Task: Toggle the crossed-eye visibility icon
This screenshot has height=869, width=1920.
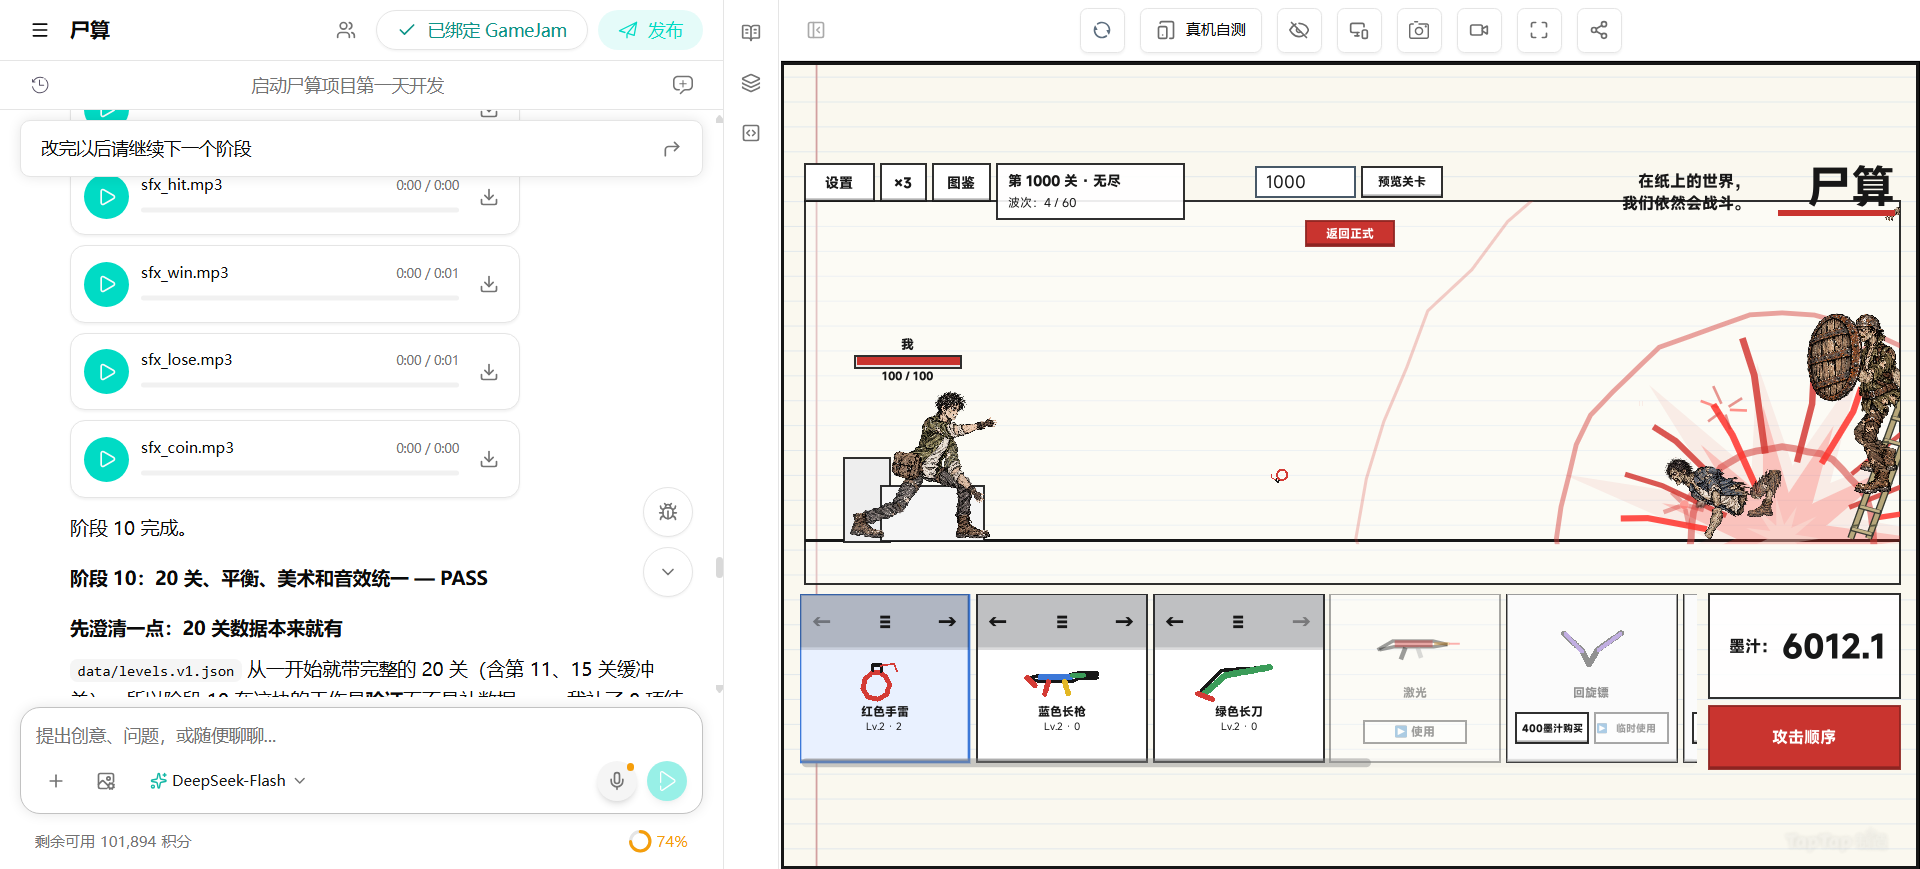Action: pyautogui.click(x=1299, y=30)
